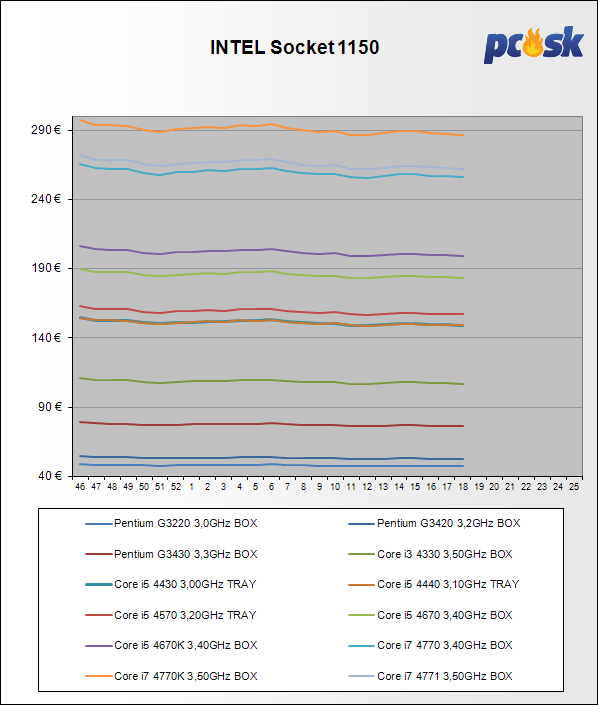Click week 46 on the horizontal axis
Image resolution: width=598 pixels, height=705 pixels.
pyautogui.click(x=80, y=486)
